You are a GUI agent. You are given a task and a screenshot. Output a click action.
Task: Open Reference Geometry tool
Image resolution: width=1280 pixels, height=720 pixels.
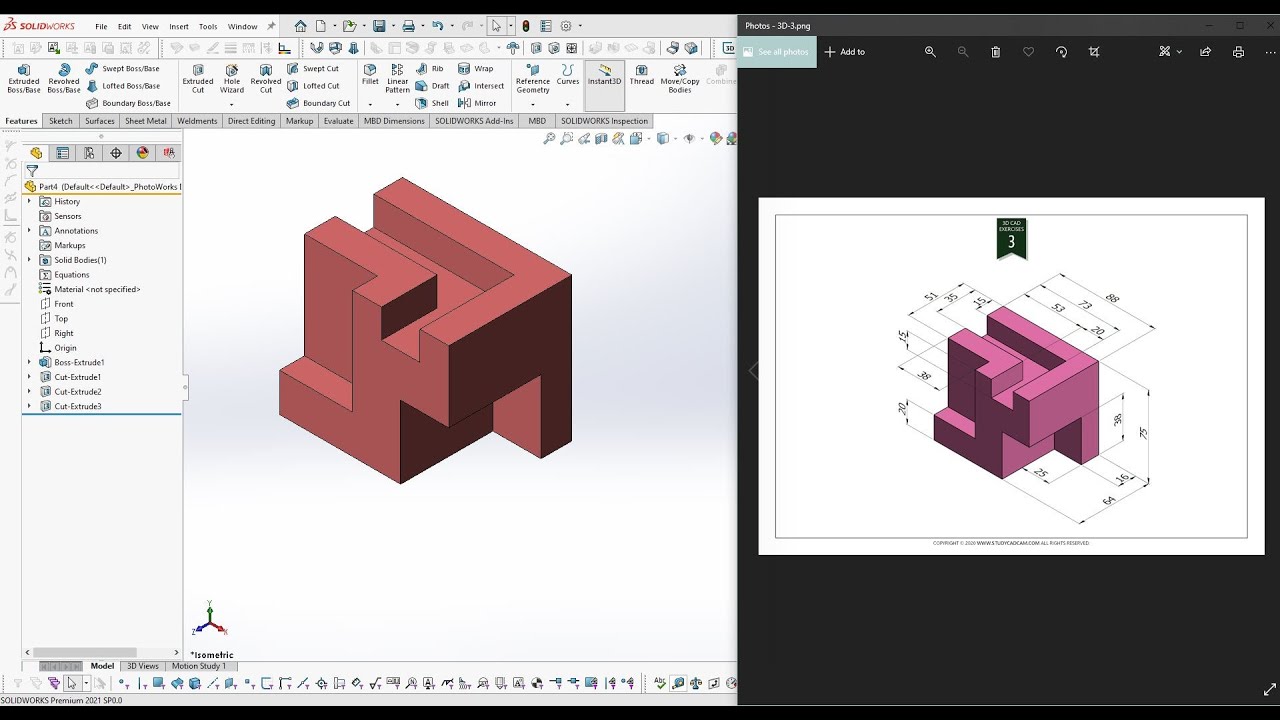[533, 79]
